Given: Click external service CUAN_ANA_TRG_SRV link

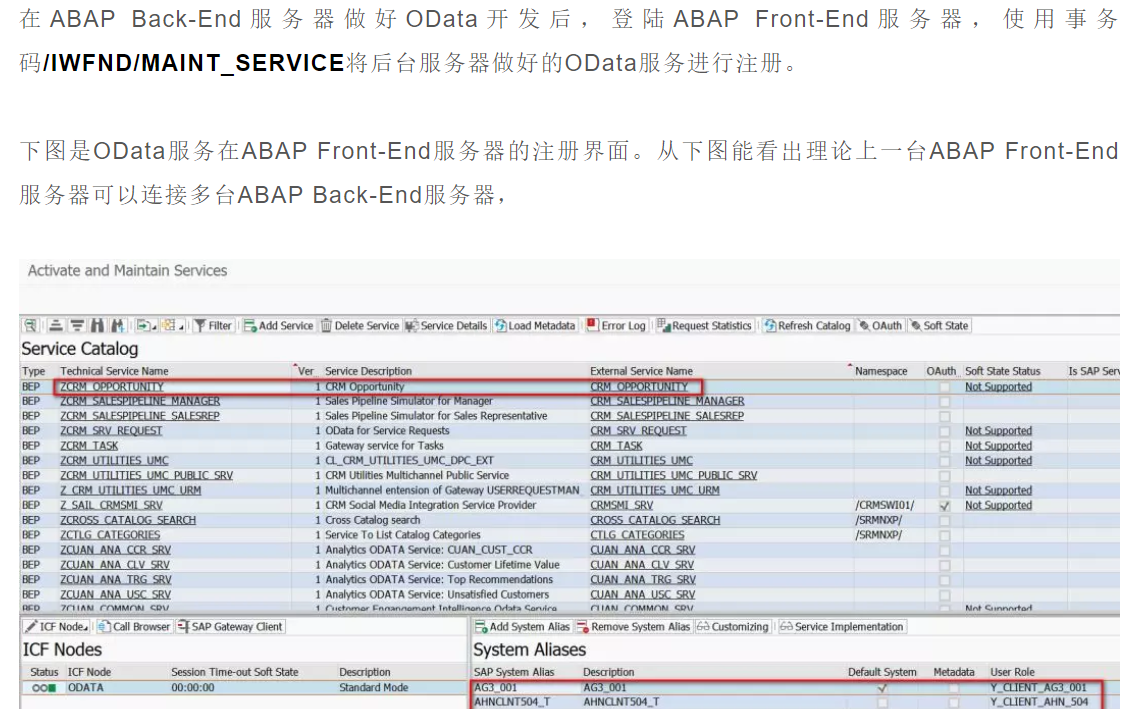Looking at the screenshot, I should click(x=643, y=579).
